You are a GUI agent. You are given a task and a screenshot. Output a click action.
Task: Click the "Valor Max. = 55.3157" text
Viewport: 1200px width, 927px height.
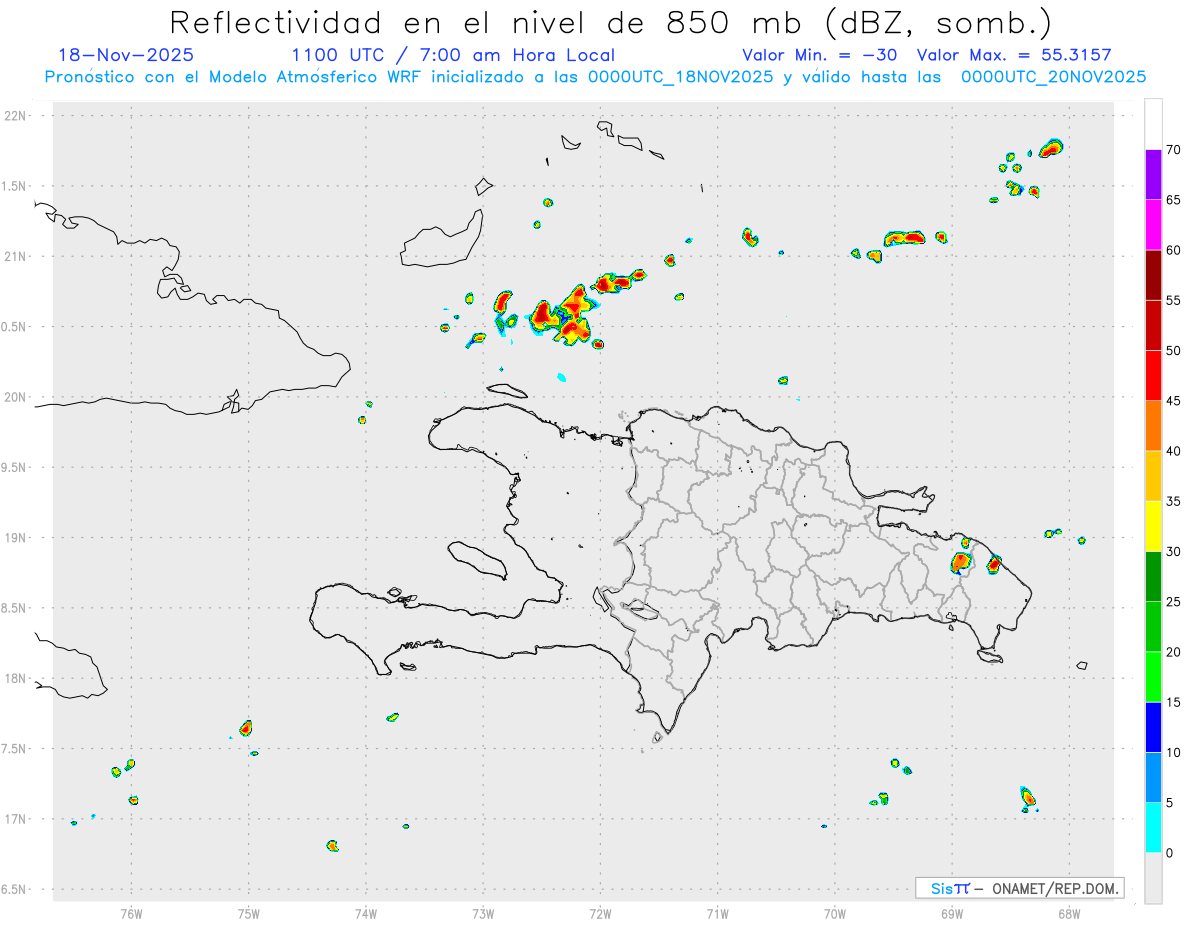(1014, 55)
